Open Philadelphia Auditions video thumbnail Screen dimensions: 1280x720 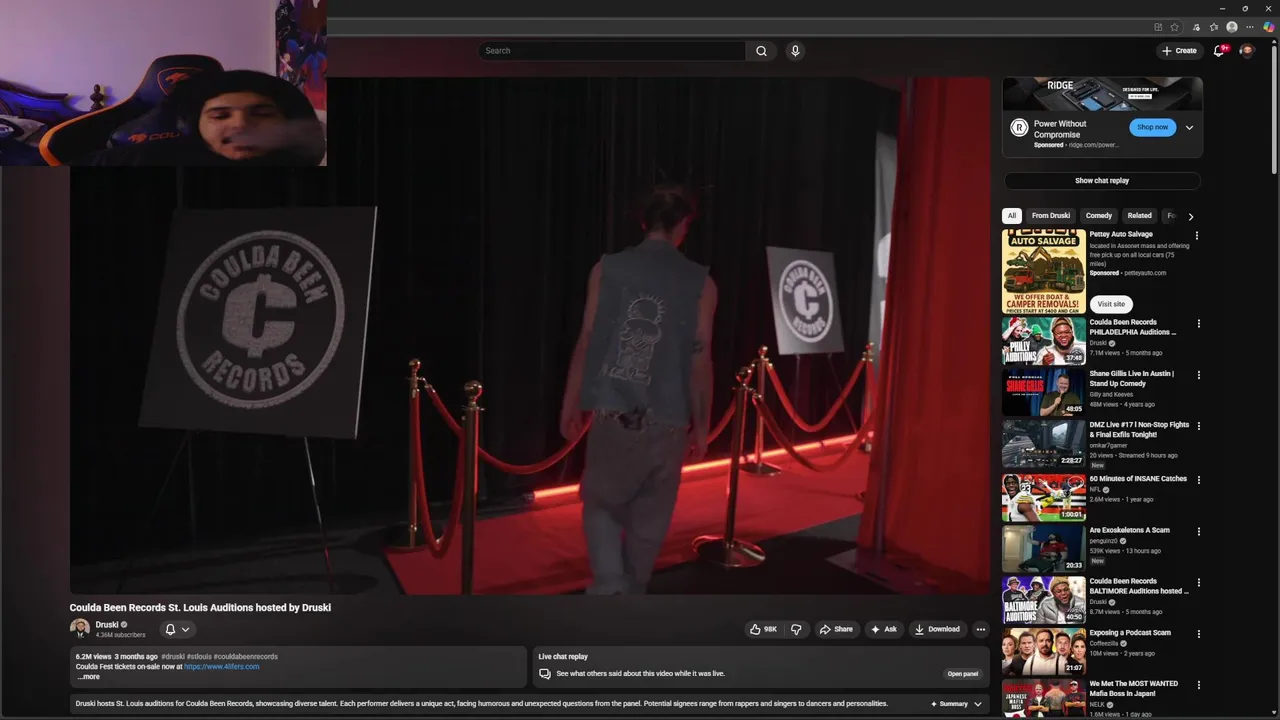[1044, 341]
